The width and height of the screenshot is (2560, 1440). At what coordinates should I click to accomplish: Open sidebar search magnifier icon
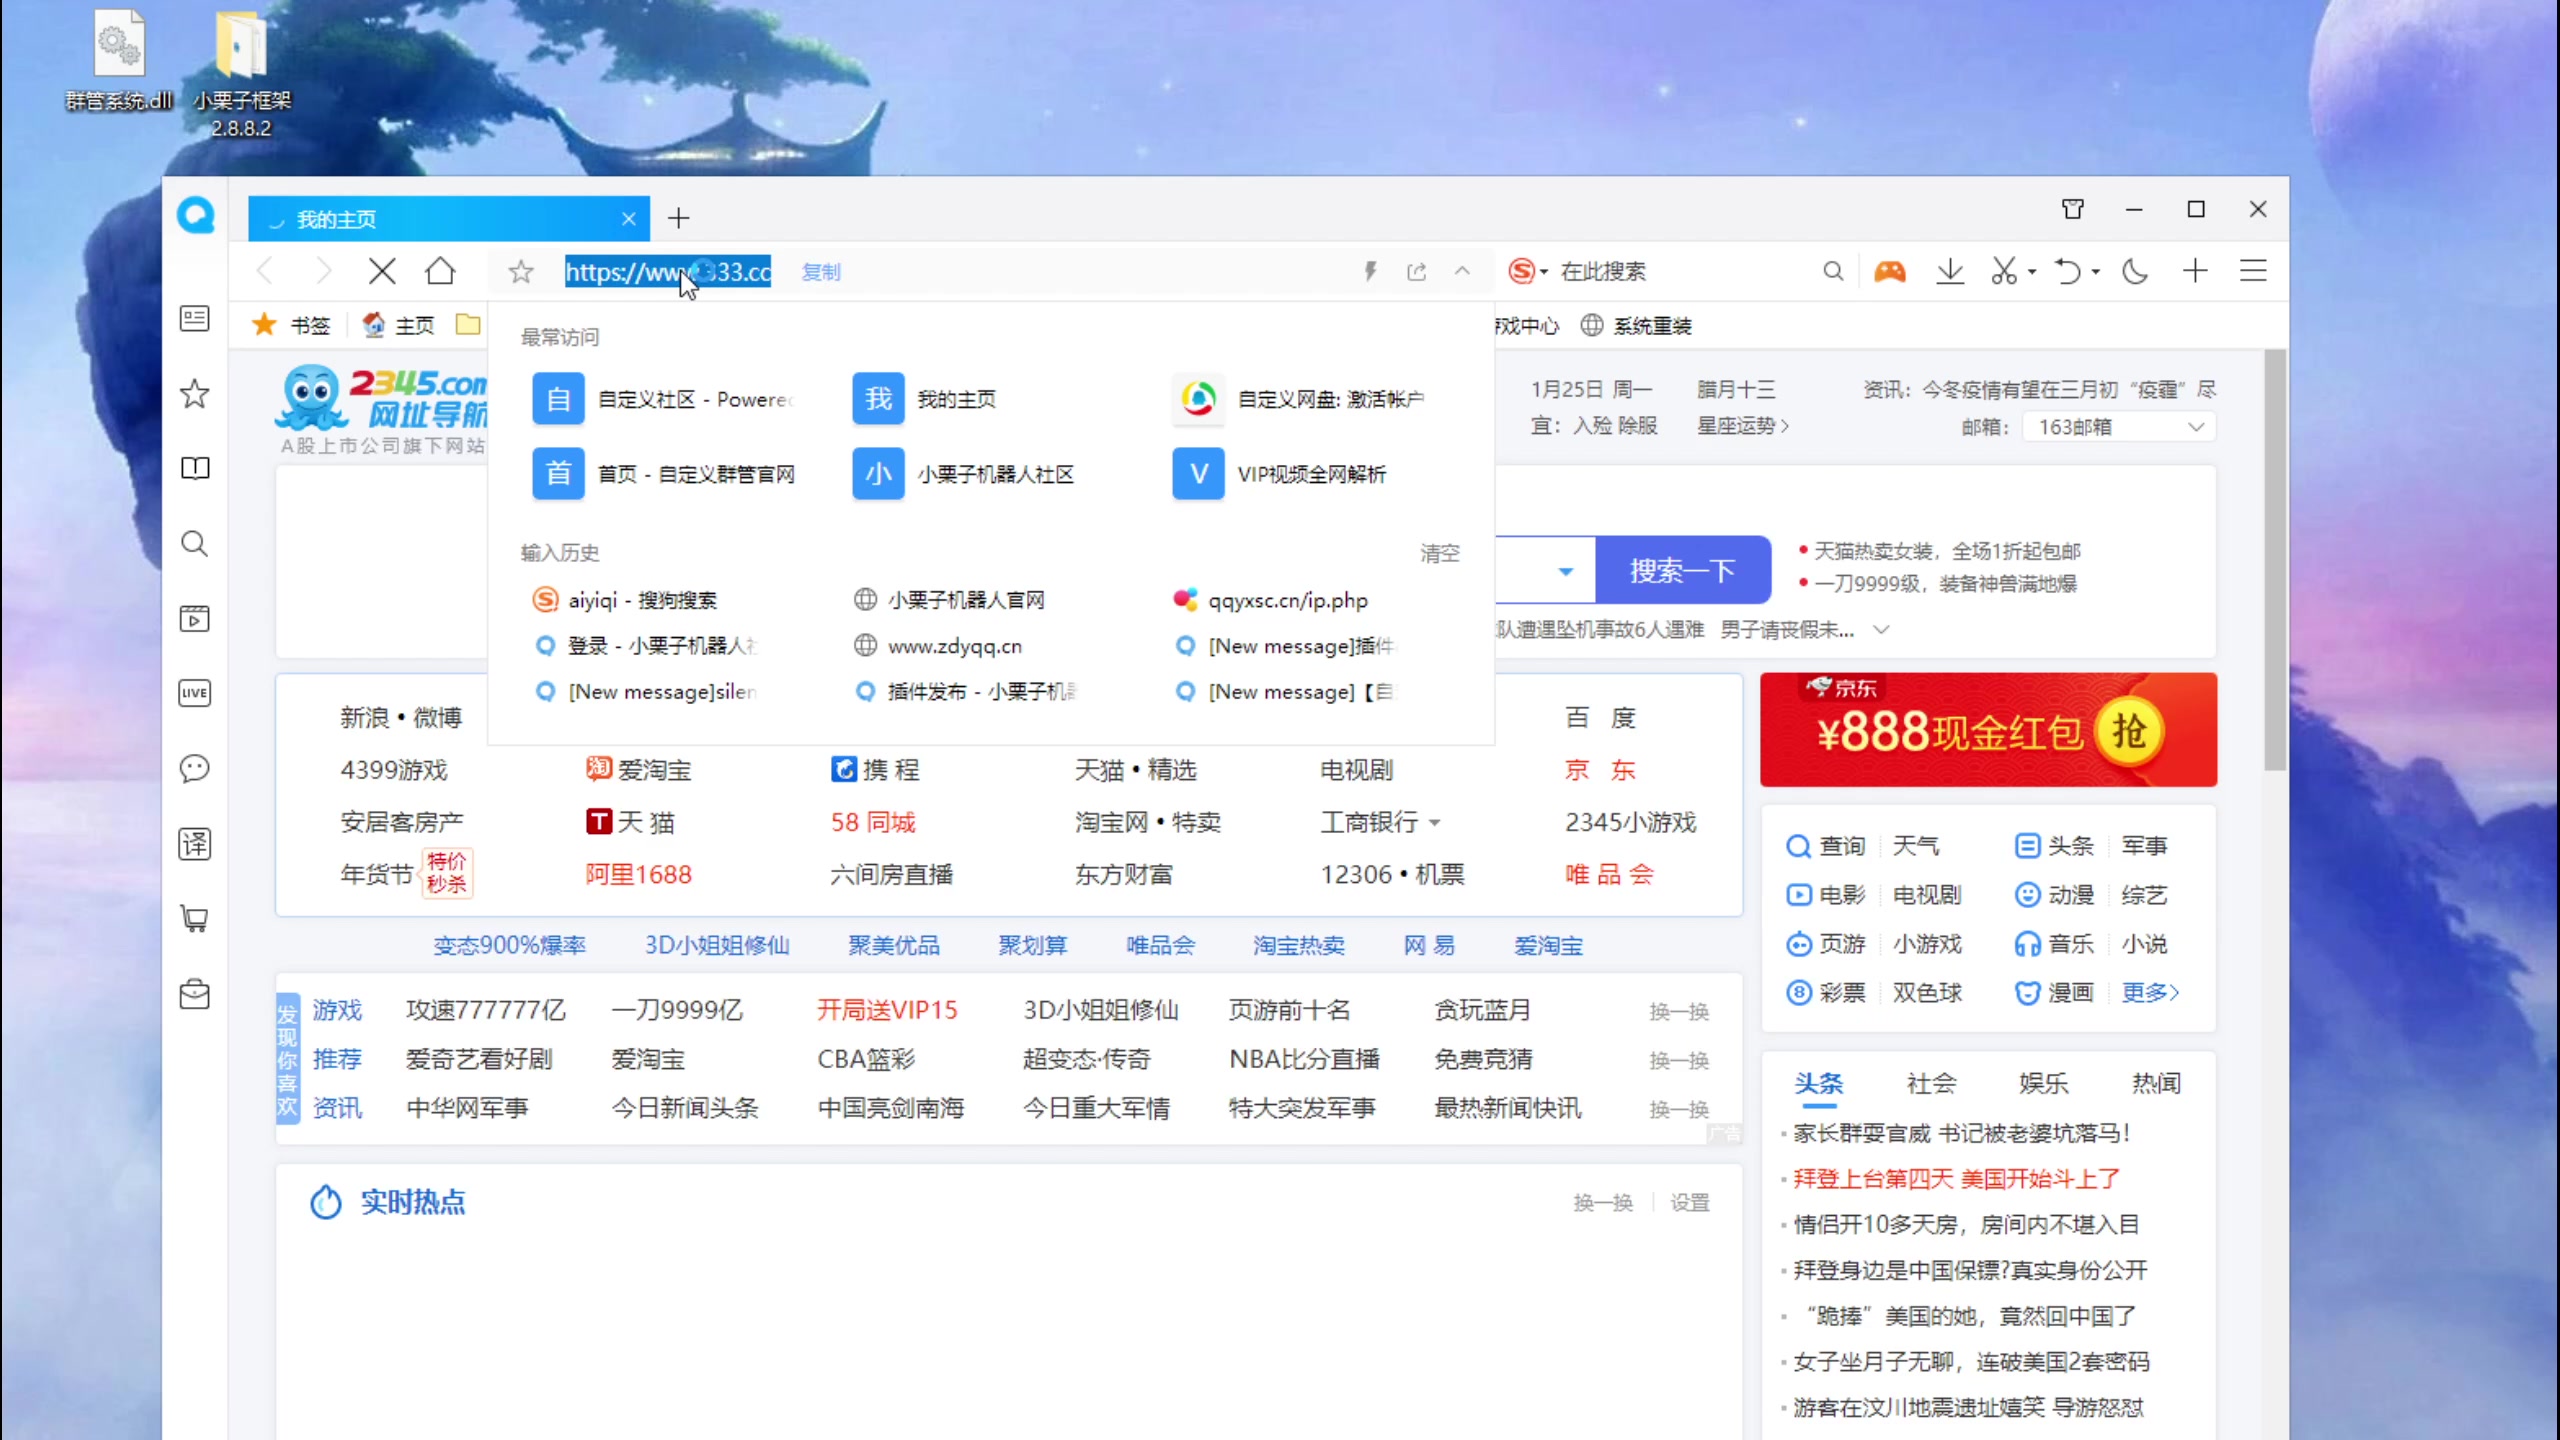(194, 543)
